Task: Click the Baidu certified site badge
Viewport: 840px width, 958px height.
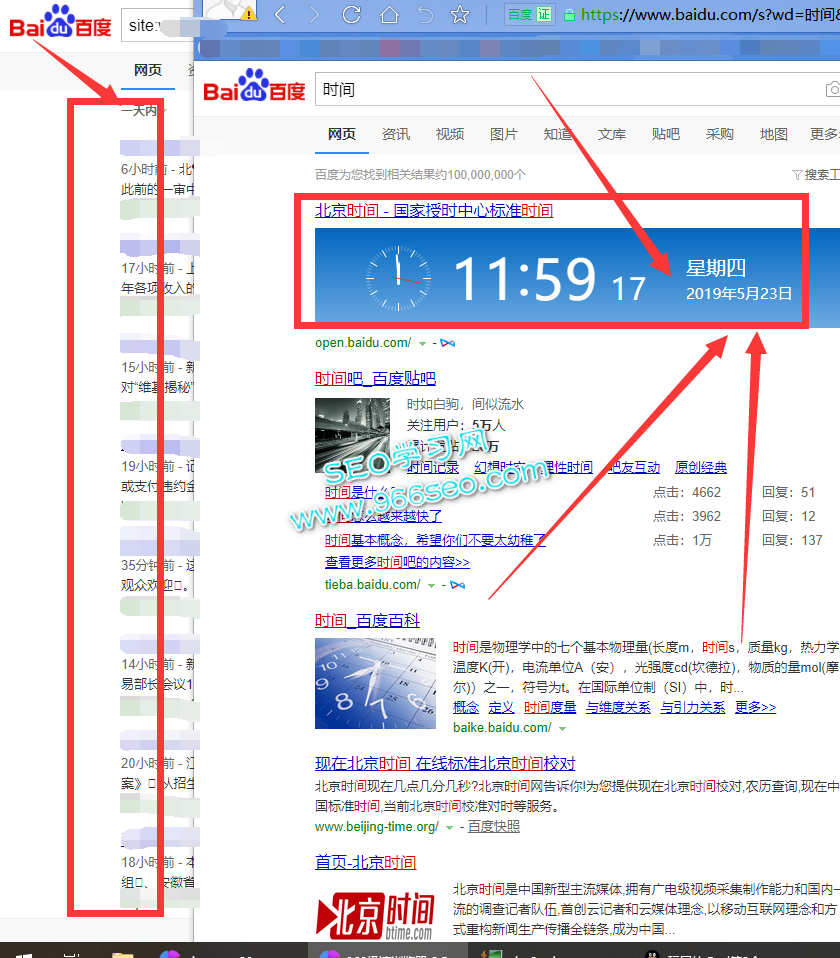Action: (x=530, y=14)
